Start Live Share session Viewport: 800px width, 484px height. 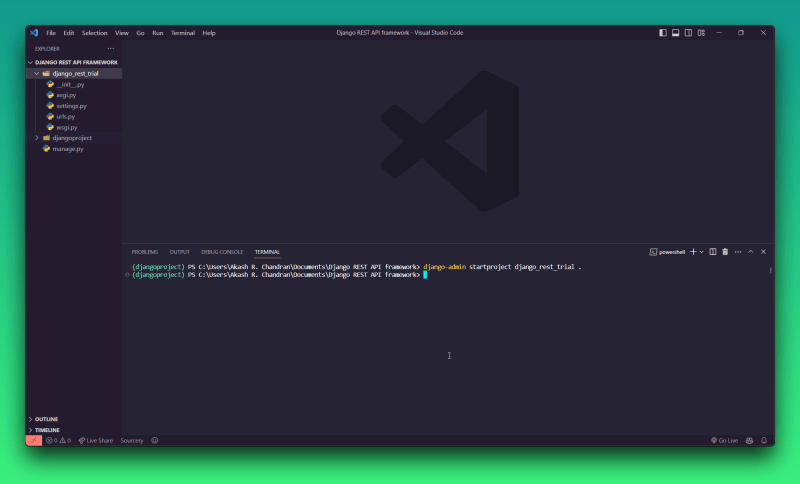pyautogui.click(x=96, y=441)
